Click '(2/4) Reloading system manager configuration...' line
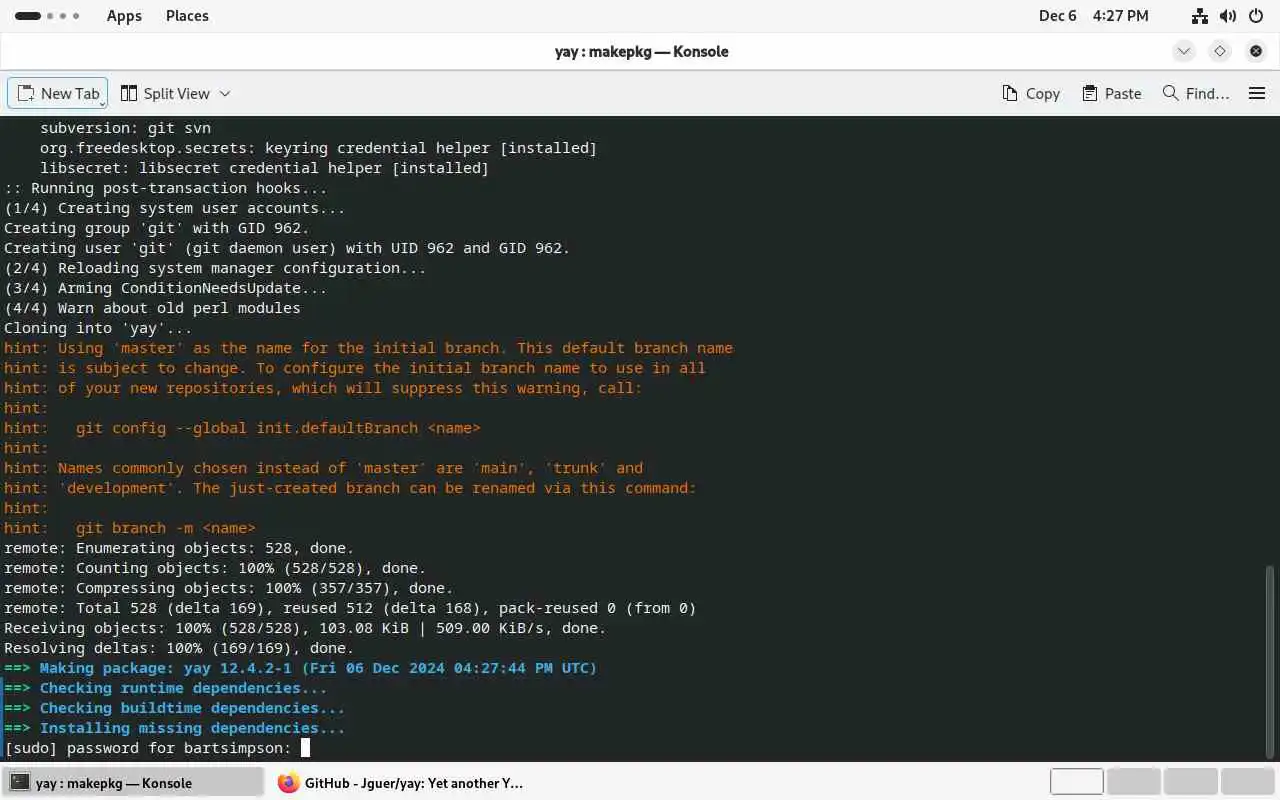Viewport: 1280px width, 800px height. [x=215, y=268]
